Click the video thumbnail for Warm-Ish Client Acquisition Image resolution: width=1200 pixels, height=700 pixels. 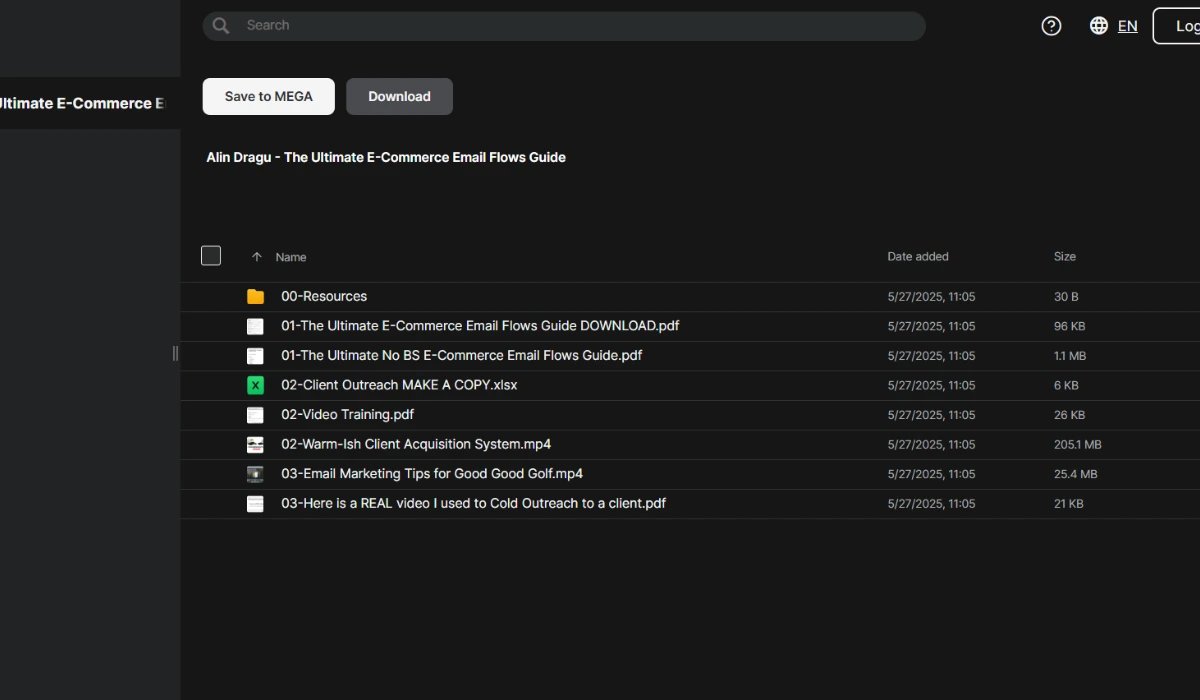[256, 444]
